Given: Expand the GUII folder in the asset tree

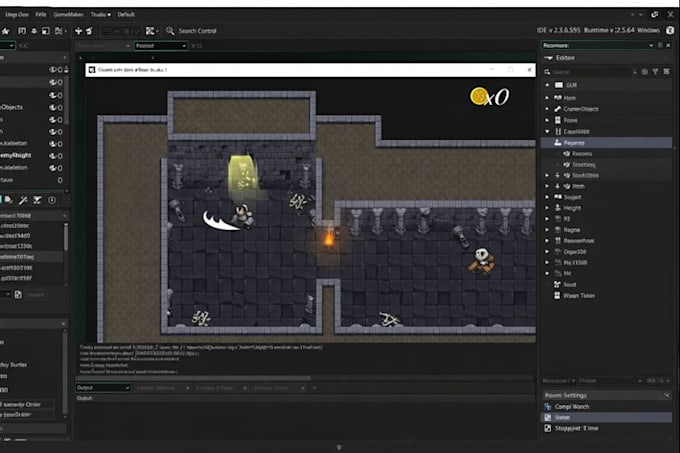Looking at the screenshot, I should [547, 85].
